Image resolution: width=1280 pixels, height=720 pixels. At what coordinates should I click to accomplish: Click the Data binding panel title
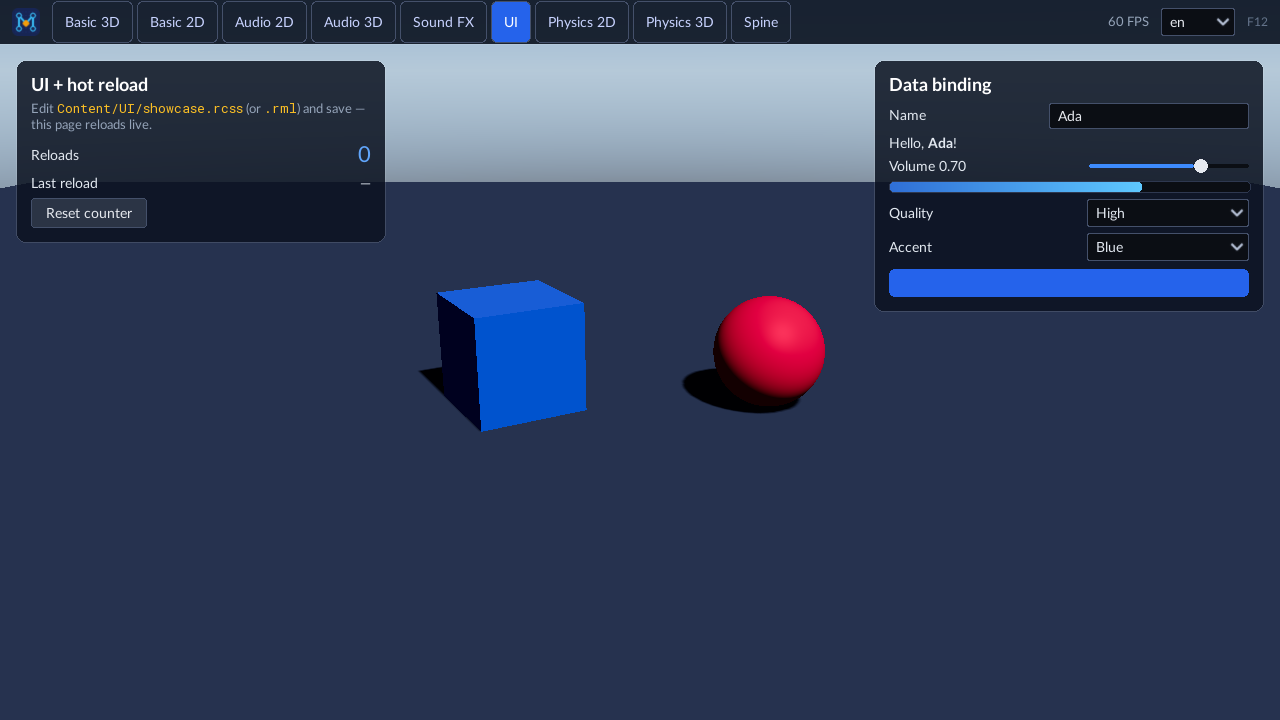pyautogui.click(x=940, y=85)
